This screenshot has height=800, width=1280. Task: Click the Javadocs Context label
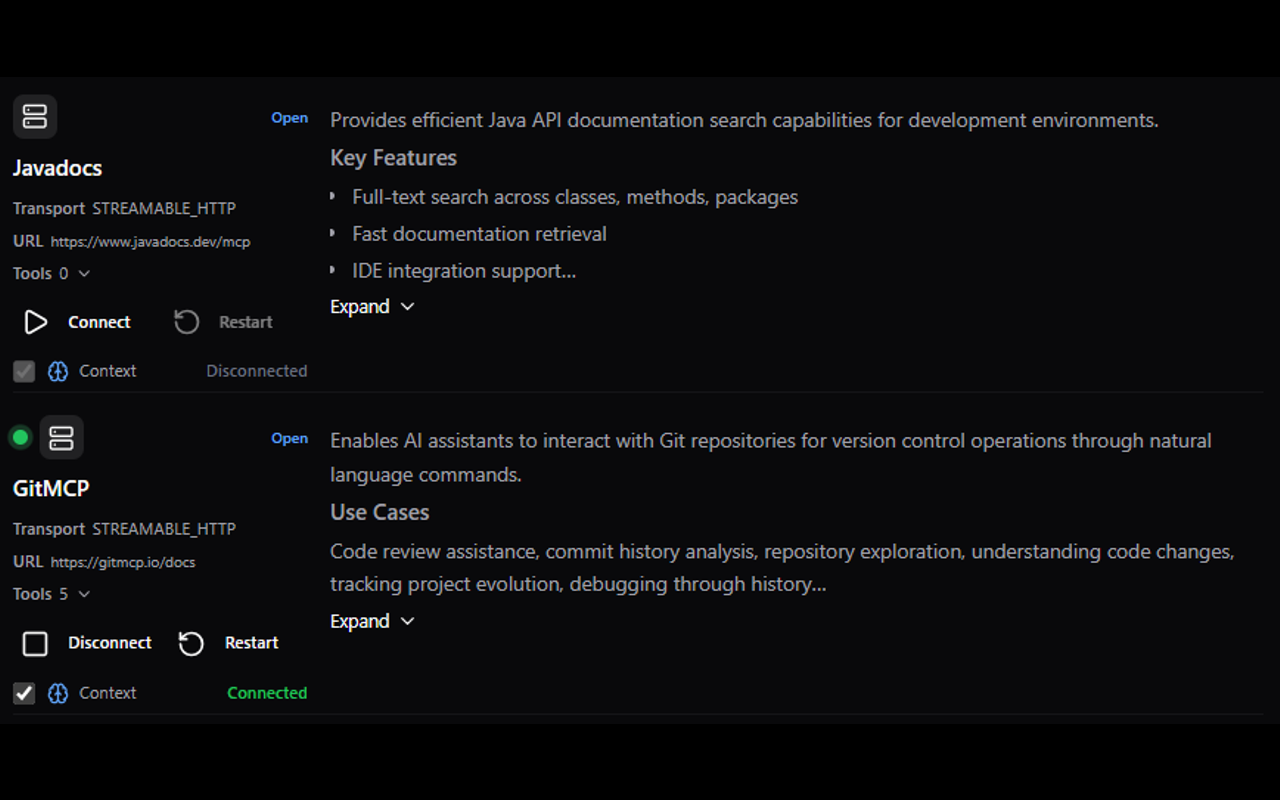108,371
